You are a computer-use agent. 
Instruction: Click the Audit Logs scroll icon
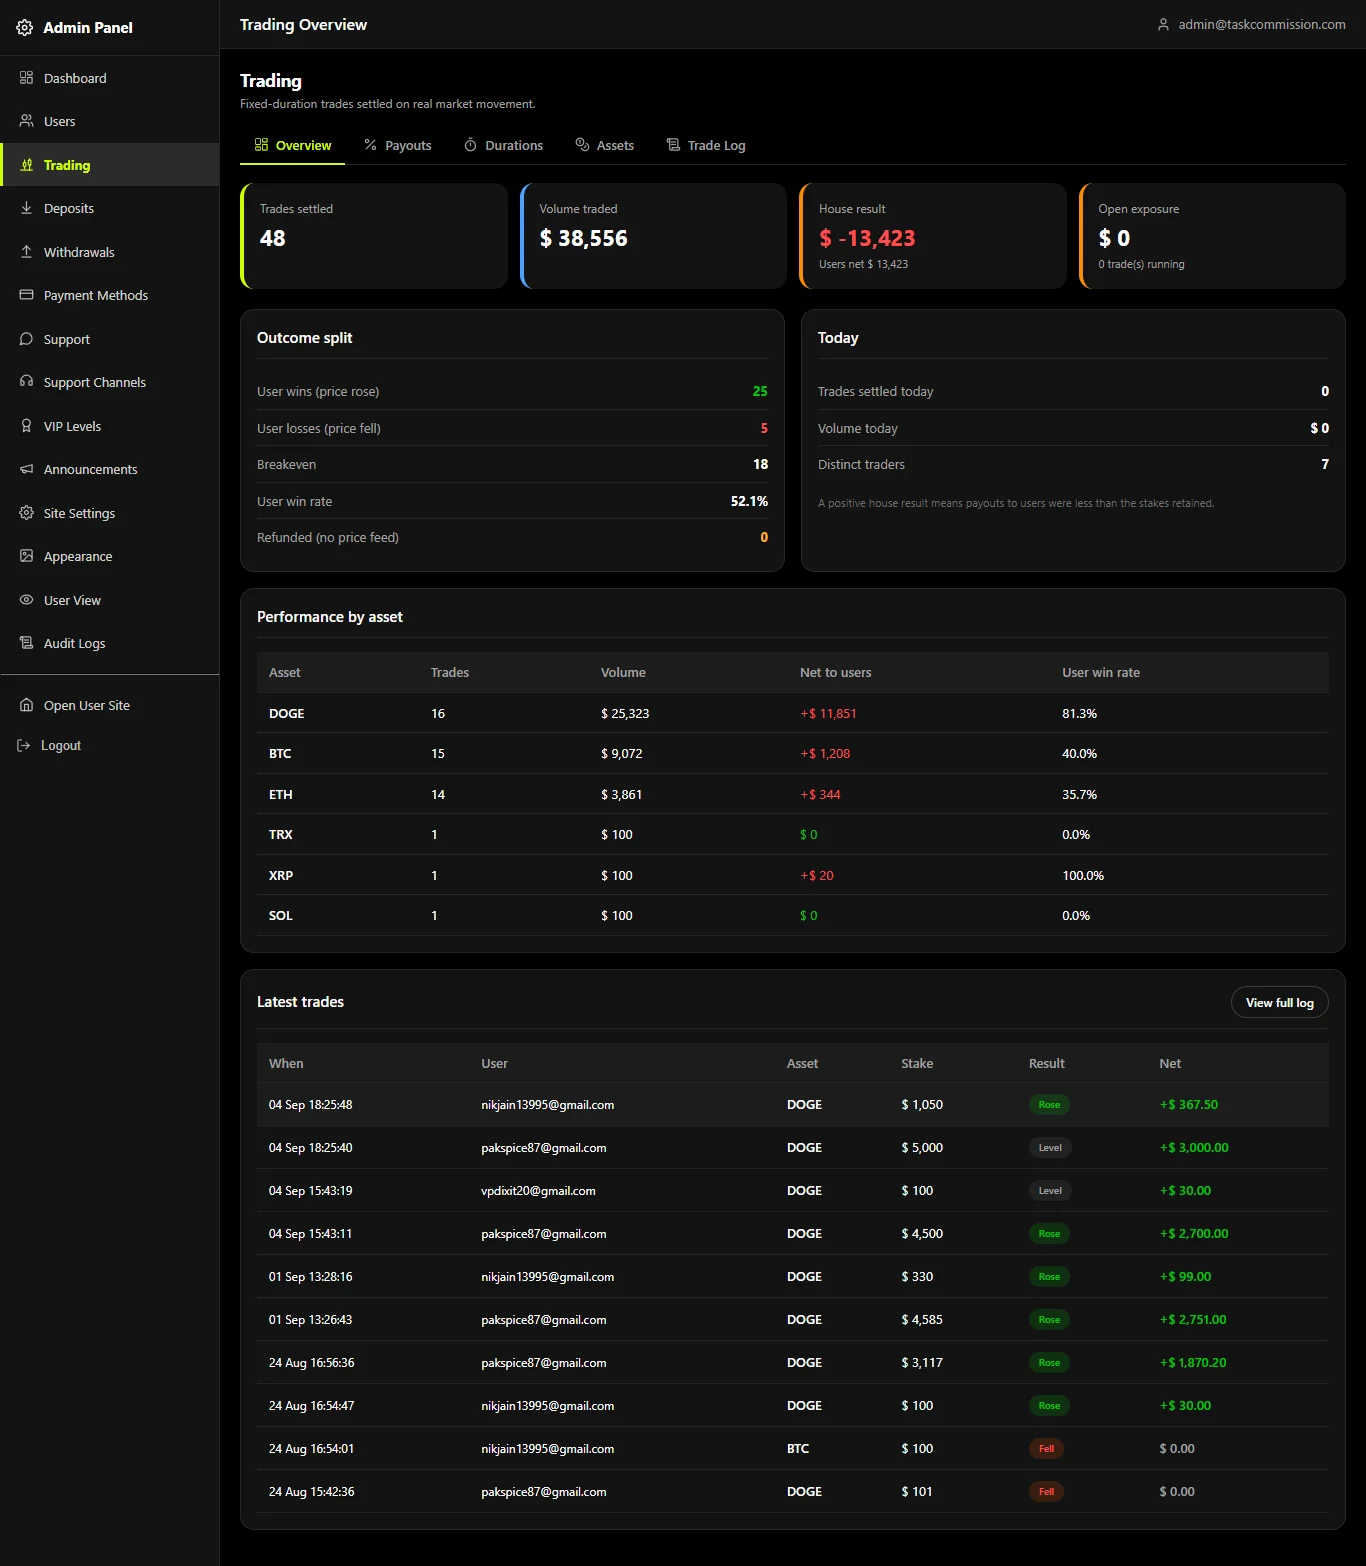pyautogui.click(x=27, y=643)
